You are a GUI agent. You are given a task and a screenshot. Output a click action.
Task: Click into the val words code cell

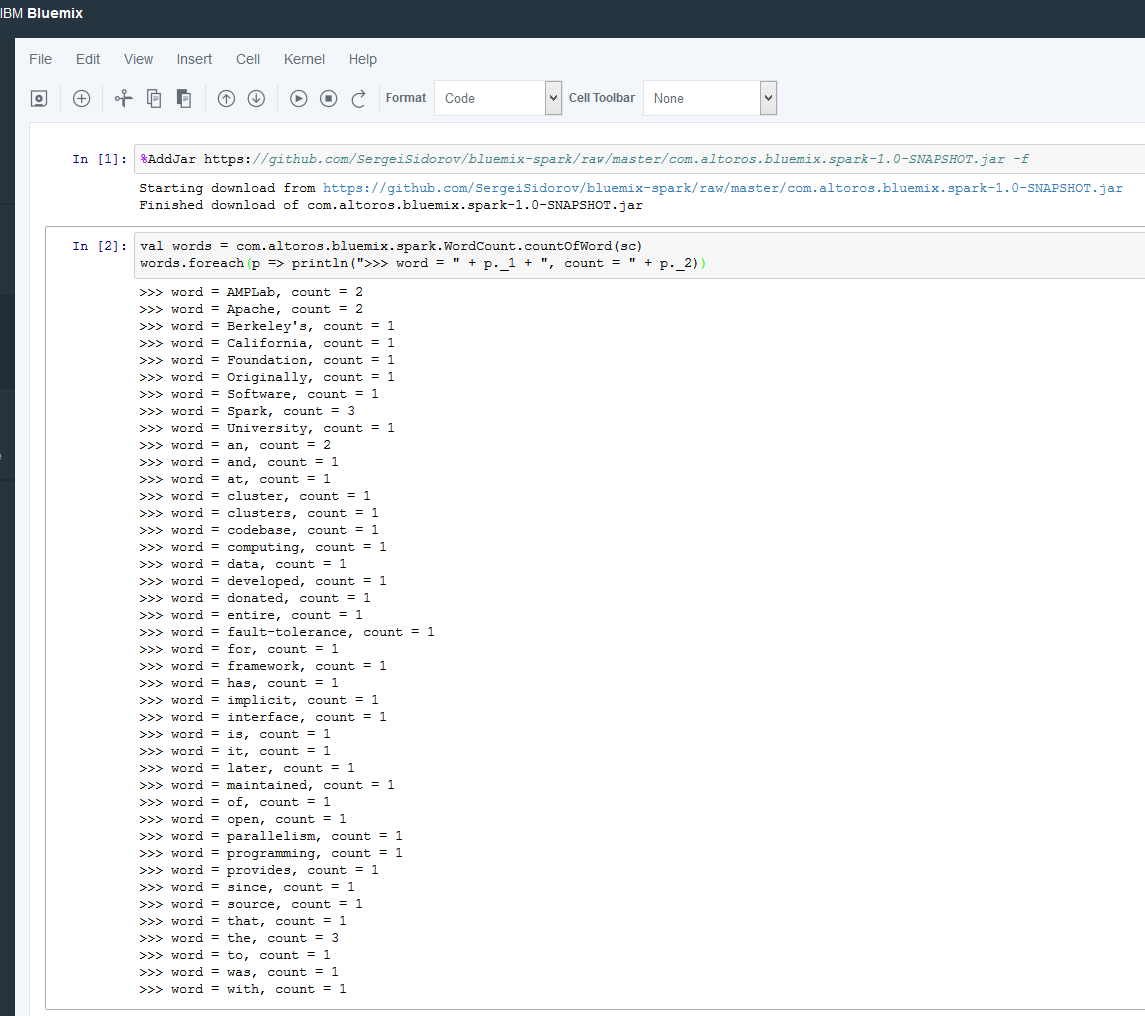[x=639, y=255]
